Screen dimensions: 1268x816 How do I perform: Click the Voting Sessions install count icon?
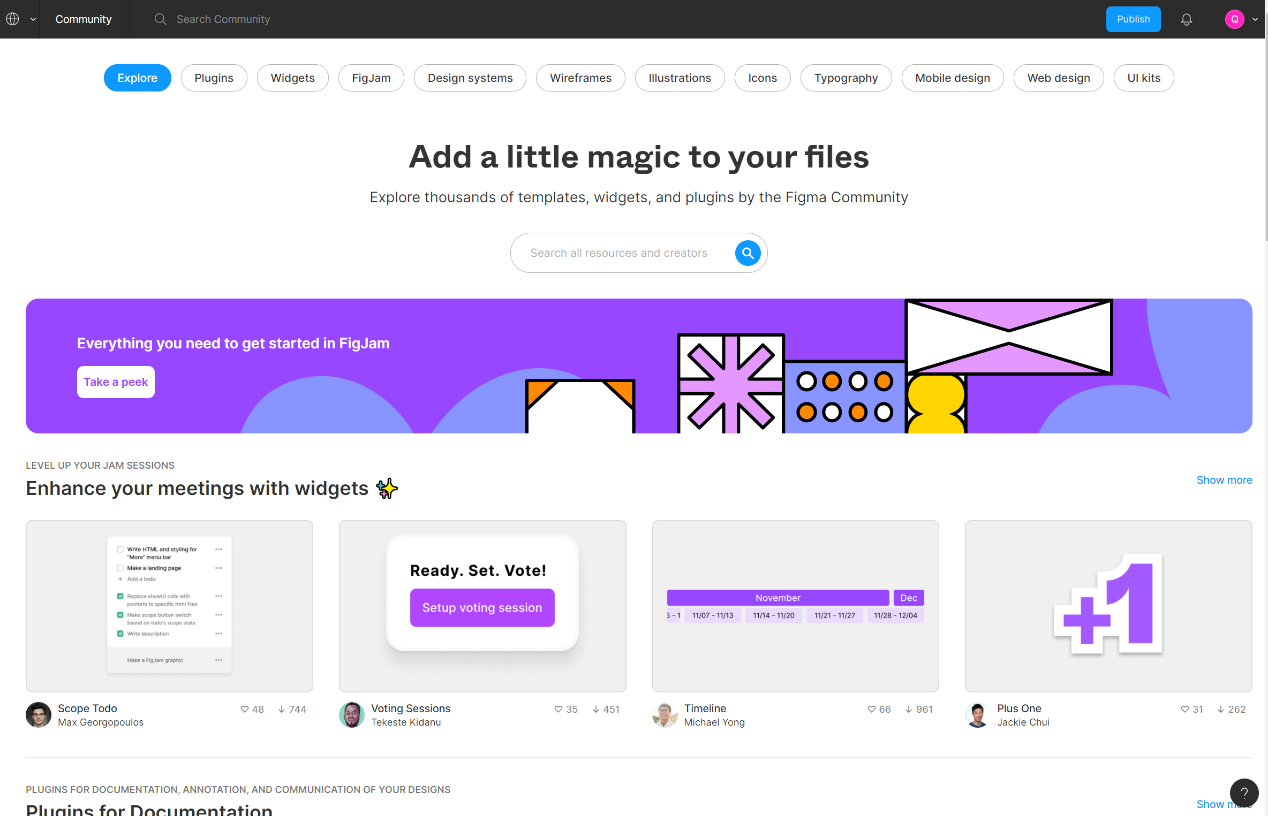pos(596,709)
